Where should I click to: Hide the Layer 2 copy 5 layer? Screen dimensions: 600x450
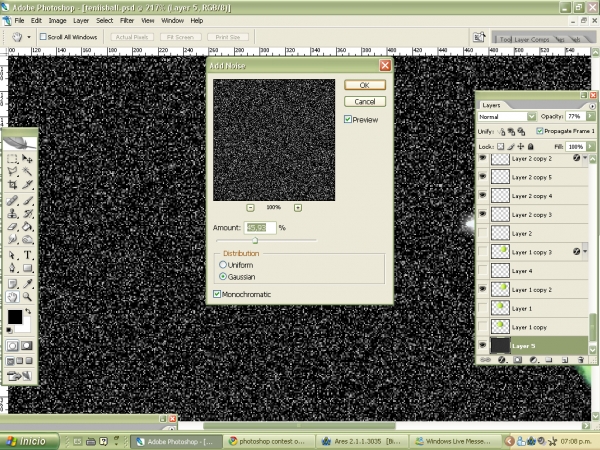point(483,176)
